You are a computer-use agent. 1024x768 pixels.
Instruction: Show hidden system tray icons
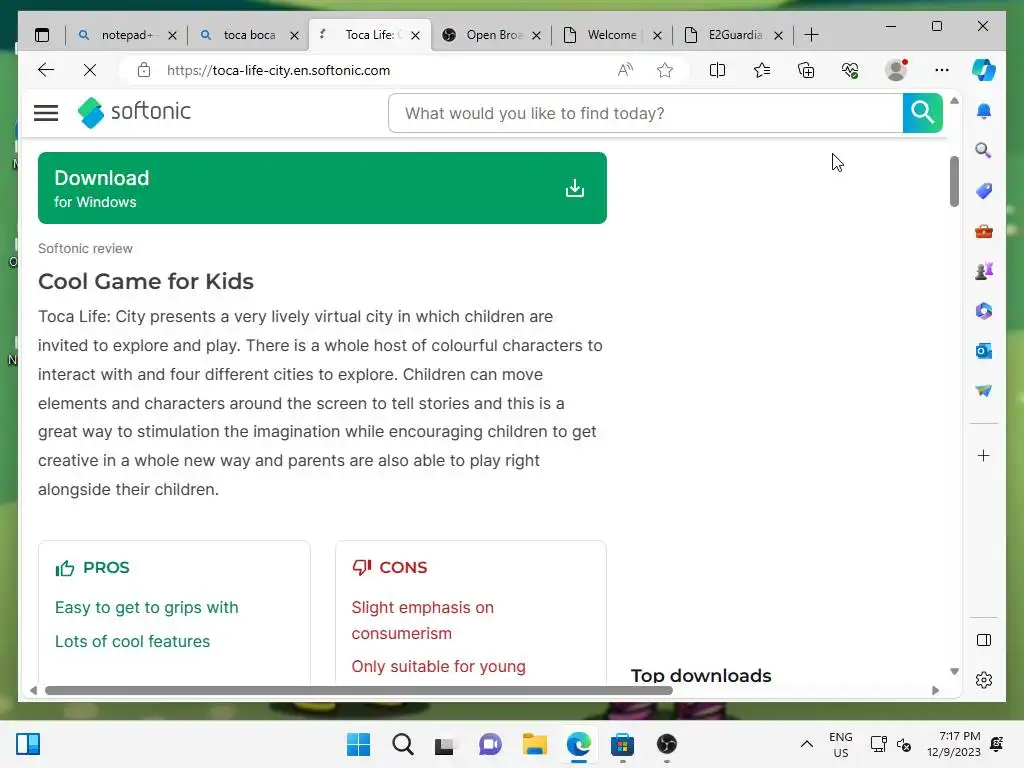click(x=807, y=744)
